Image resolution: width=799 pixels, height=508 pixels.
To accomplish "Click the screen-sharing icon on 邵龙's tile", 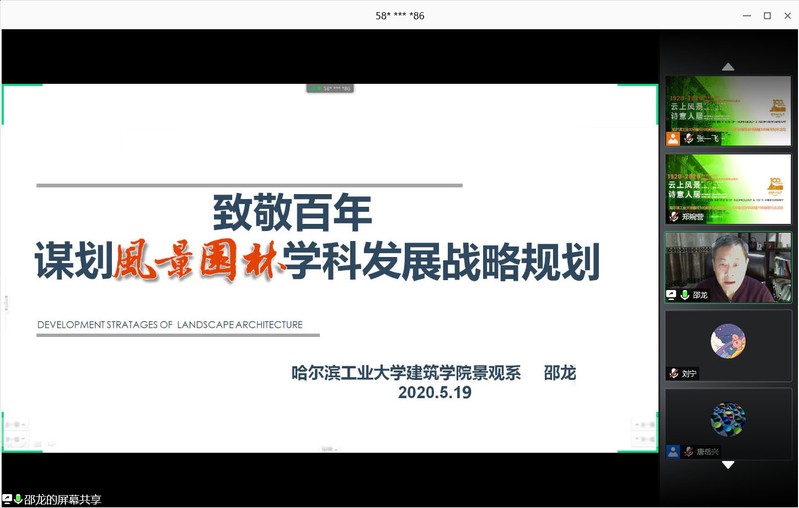I will 672,295.
